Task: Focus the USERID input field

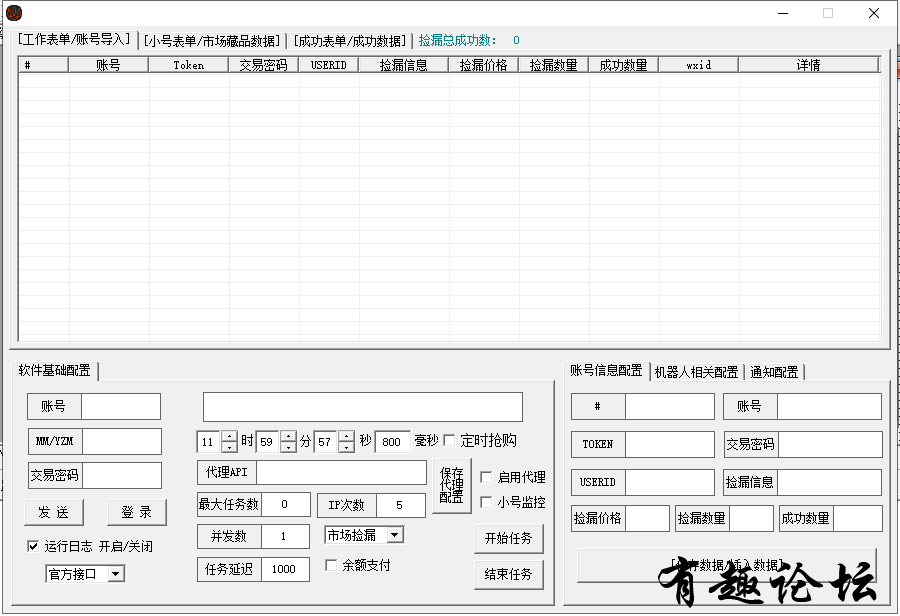Action: tap(670, 482)
